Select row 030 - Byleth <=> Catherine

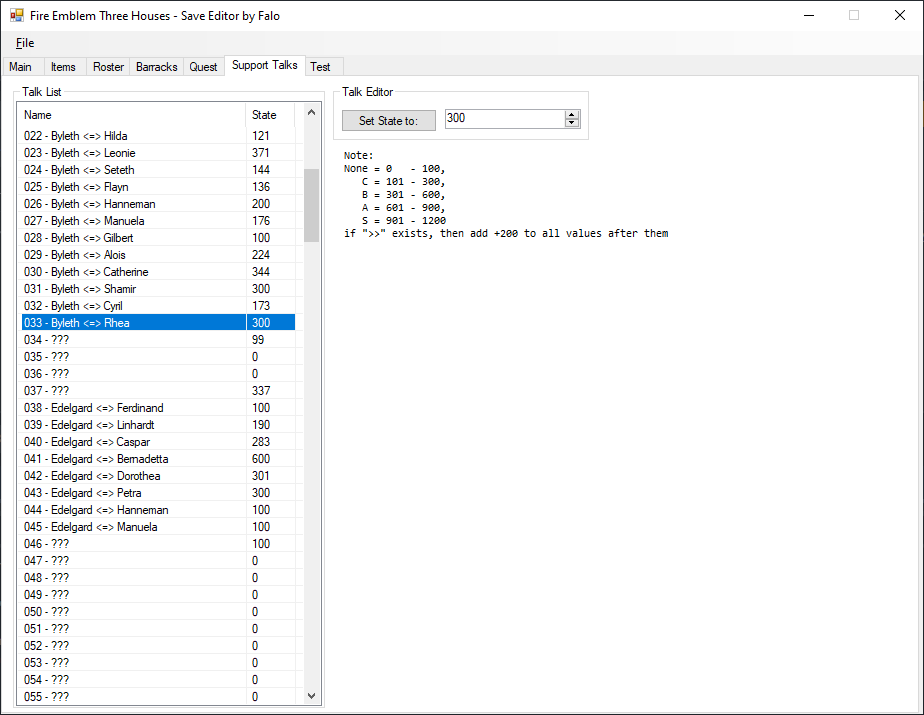click(x=159, y=272)
